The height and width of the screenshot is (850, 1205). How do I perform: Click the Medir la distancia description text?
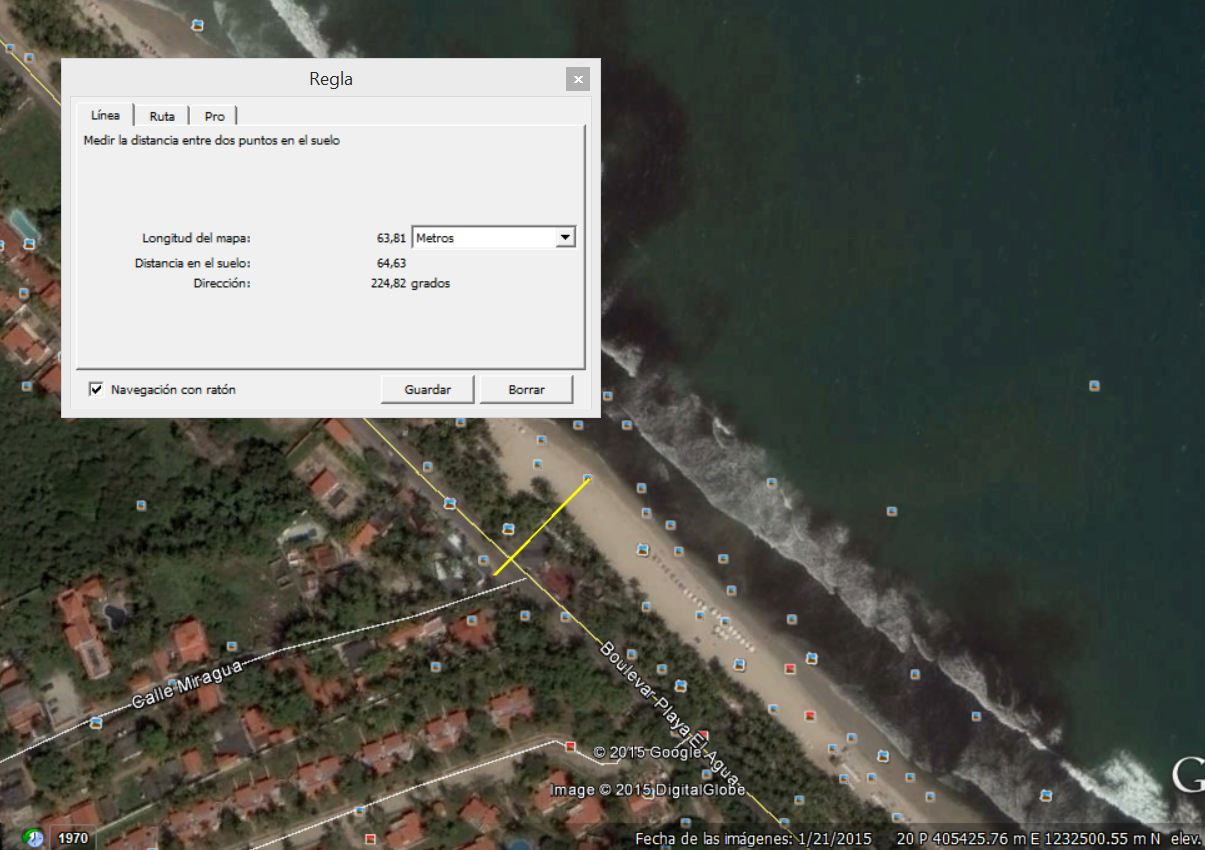(x=211, y=141)
